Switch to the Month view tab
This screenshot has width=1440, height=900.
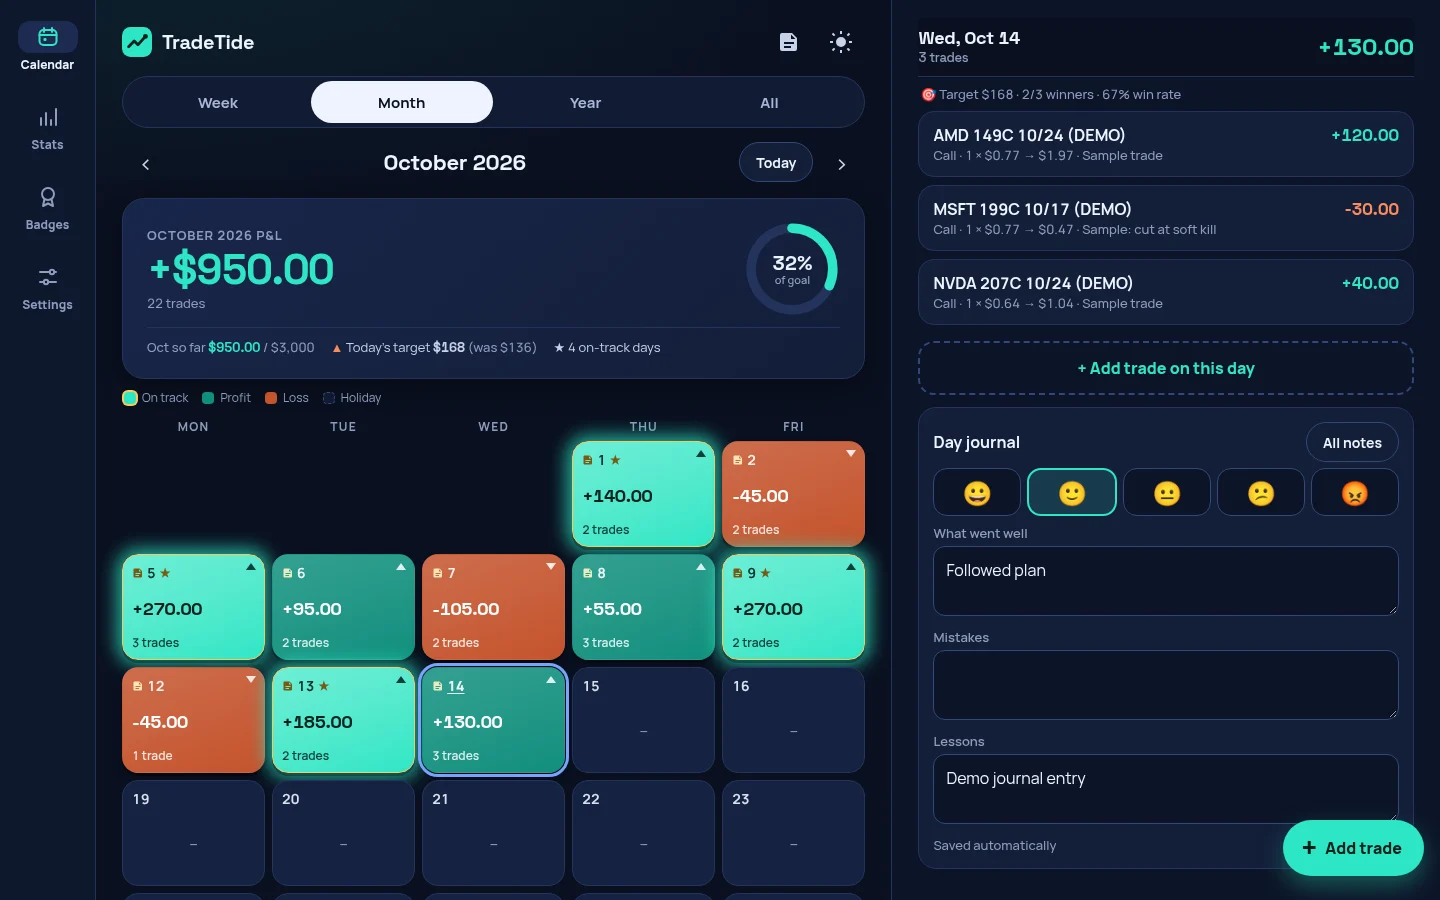pos(402,102)
